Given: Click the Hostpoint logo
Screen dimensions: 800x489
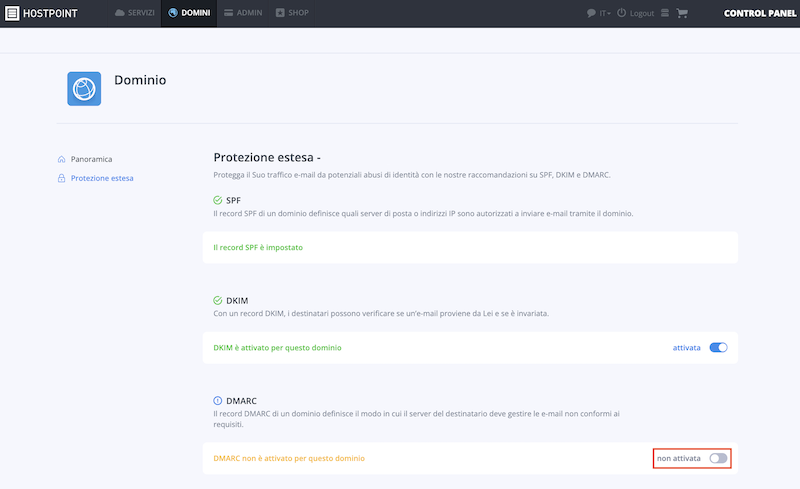Looking at the screenshot, I should pyautogui.click(x=41, y=13).
